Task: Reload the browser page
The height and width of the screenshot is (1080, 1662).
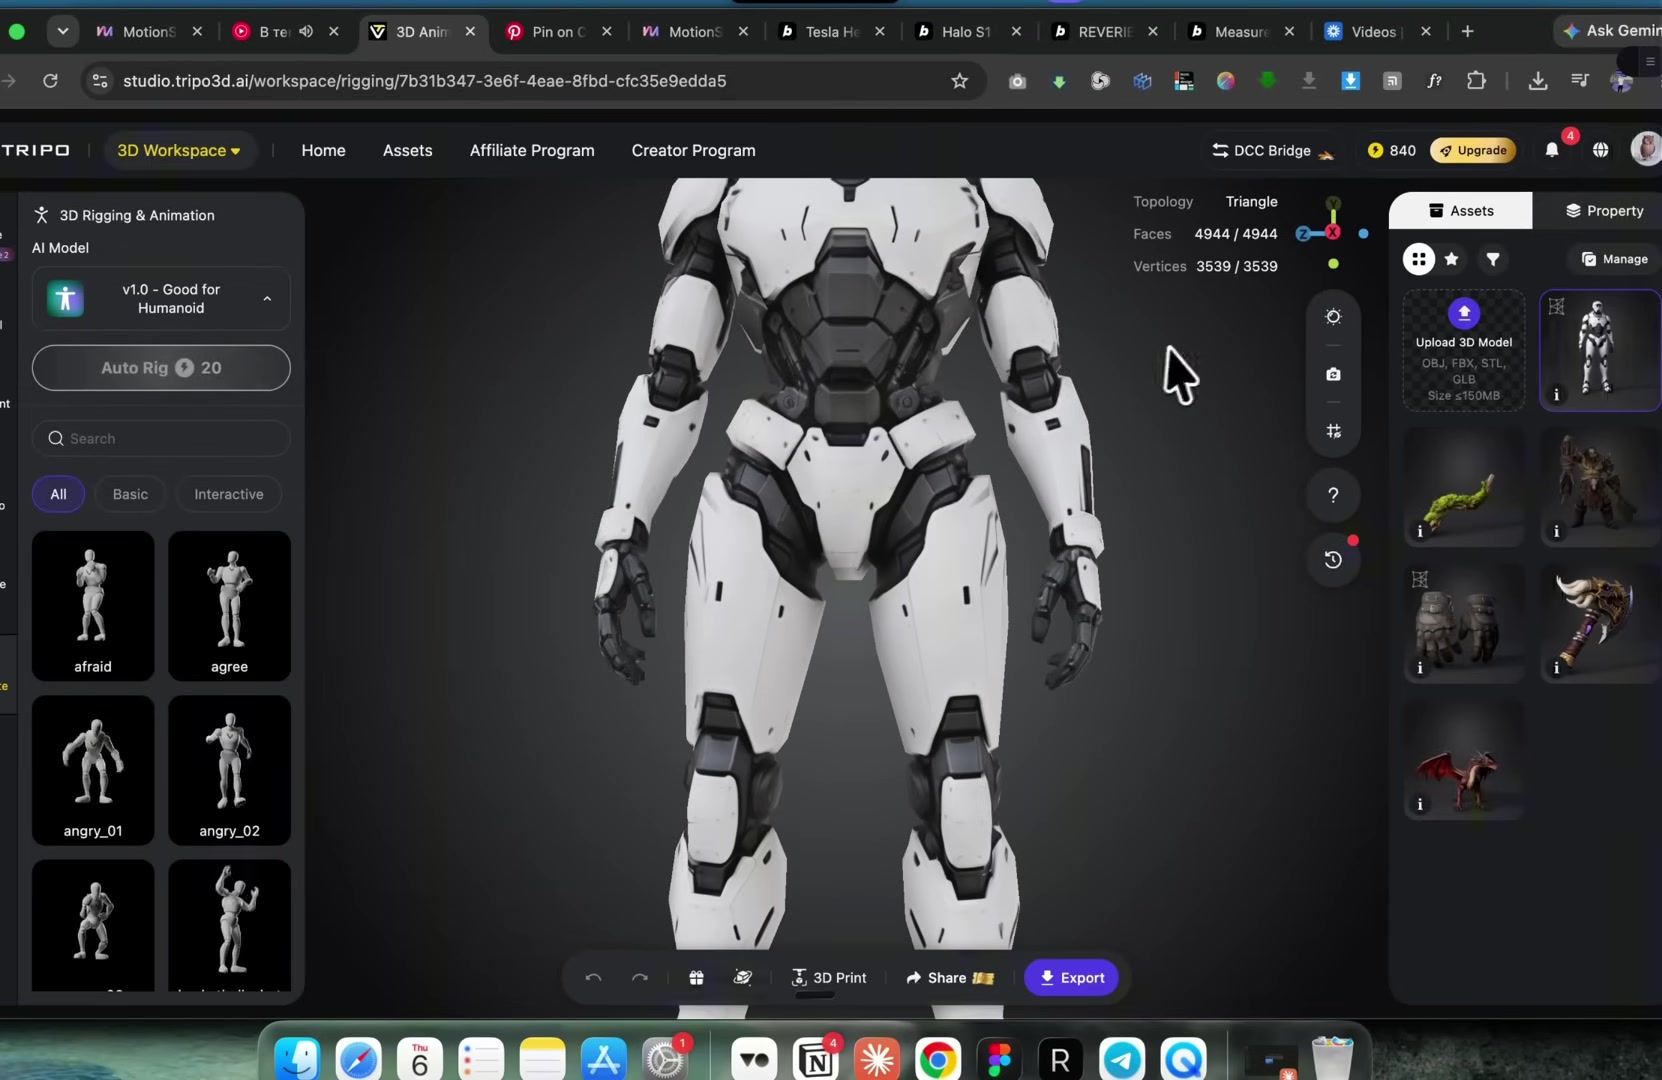Action: click(x=50, y=81)
